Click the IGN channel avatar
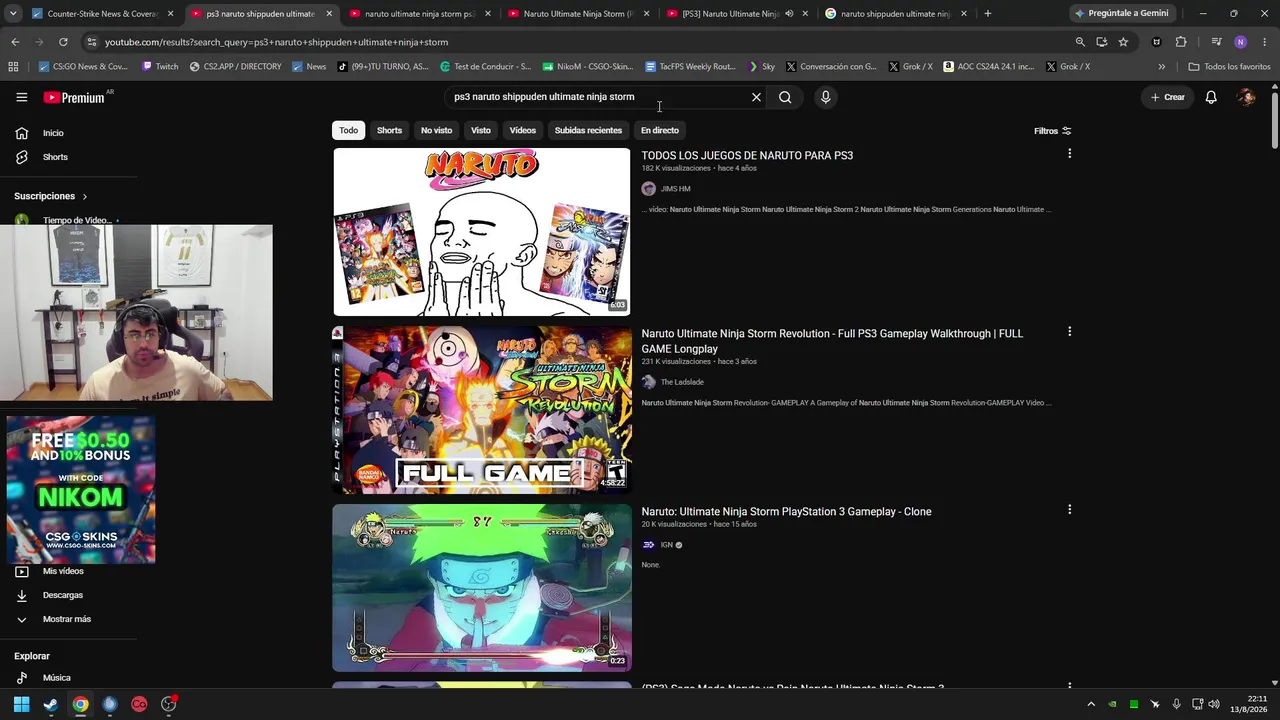 [x=648, y=545]
